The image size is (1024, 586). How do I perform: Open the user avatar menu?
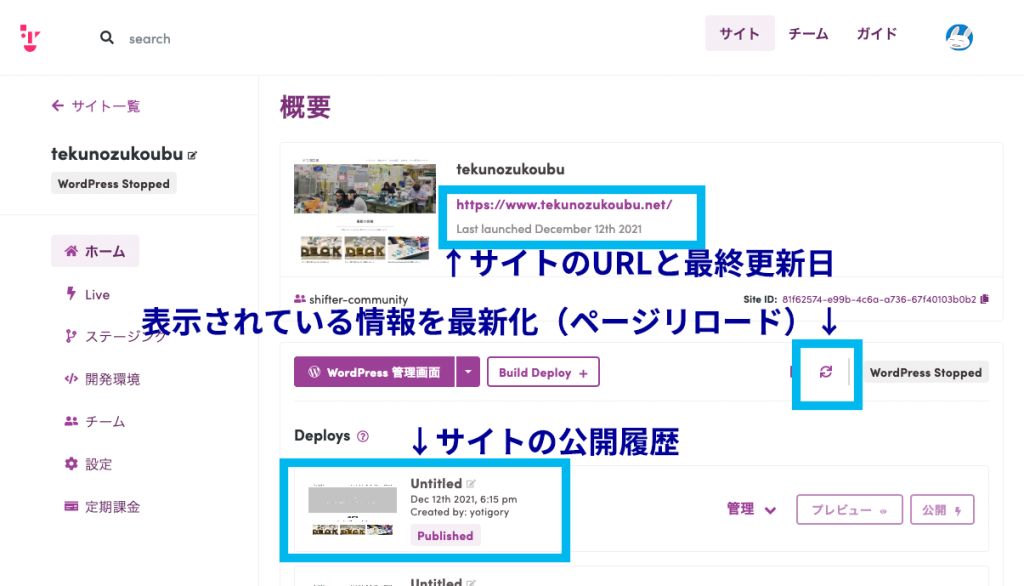coord(959,37)
